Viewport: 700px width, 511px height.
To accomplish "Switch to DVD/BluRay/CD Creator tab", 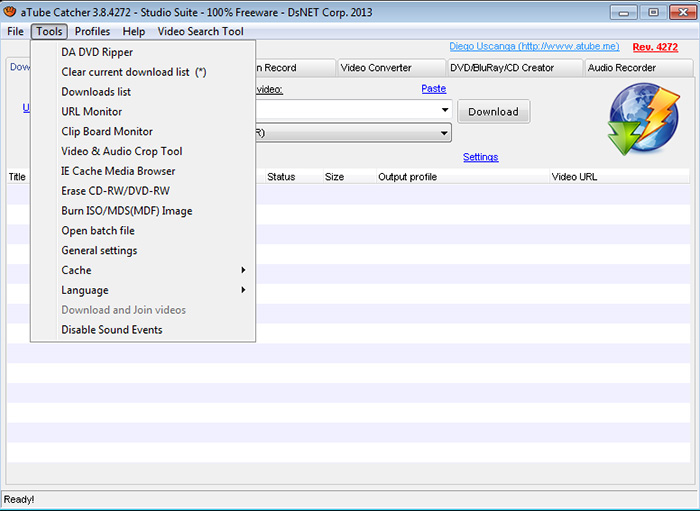I will click(515, 68).
